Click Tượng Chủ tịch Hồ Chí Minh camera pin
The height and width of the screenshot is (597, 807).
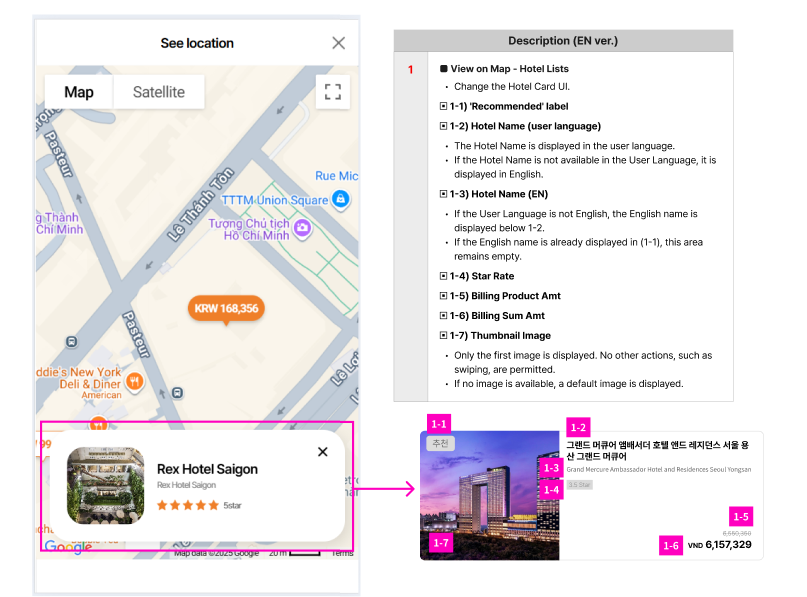point(303,227)
